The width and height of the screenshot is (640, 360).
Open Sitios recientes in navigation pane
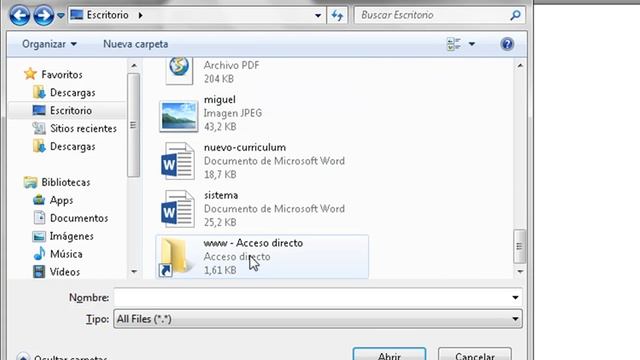click(83, 129)
